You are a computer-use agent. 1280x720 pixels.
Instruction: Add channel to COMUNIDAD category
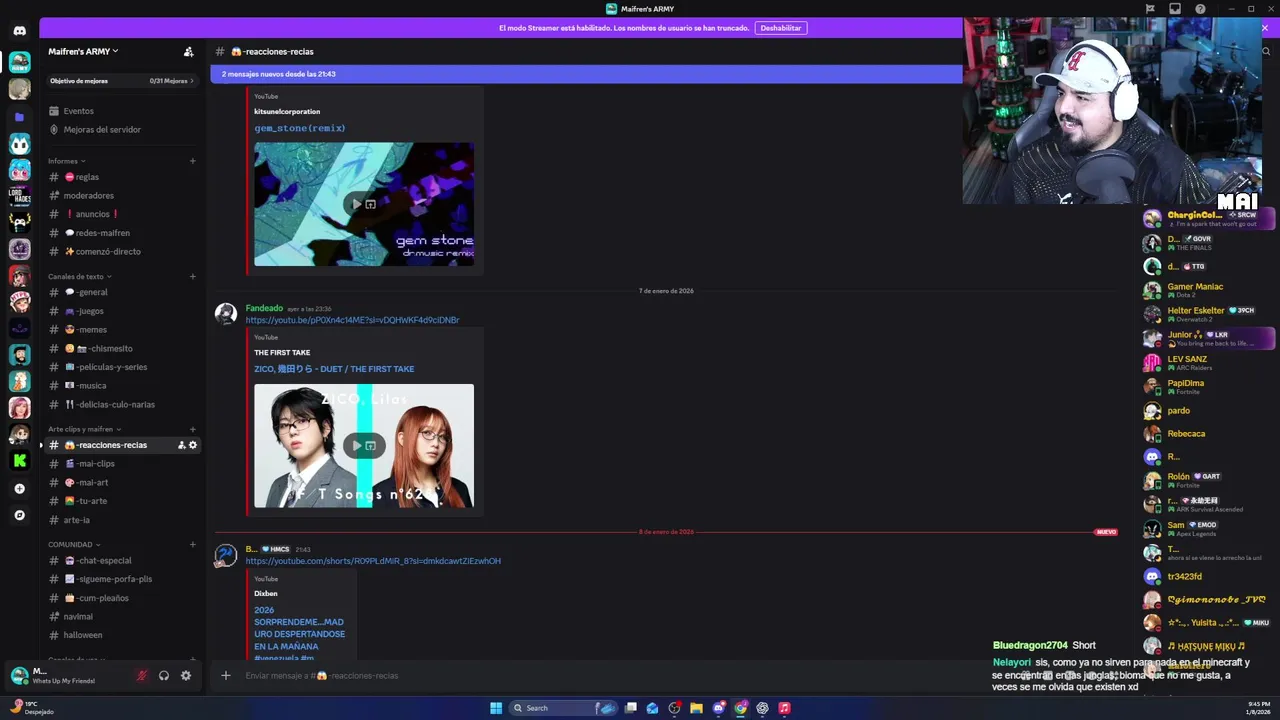pyautogui.click(x=192, y=544)
